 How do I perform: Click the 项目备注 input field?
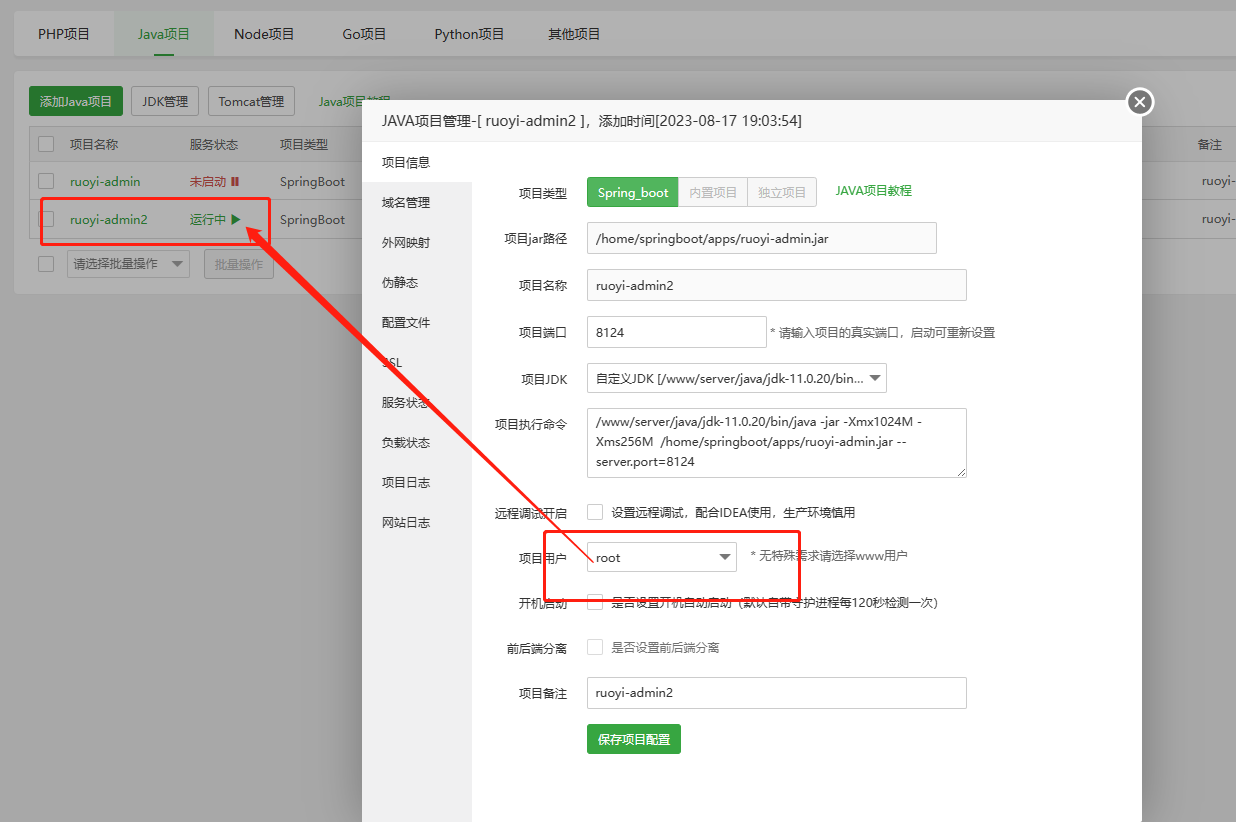[x=777, y=693]
